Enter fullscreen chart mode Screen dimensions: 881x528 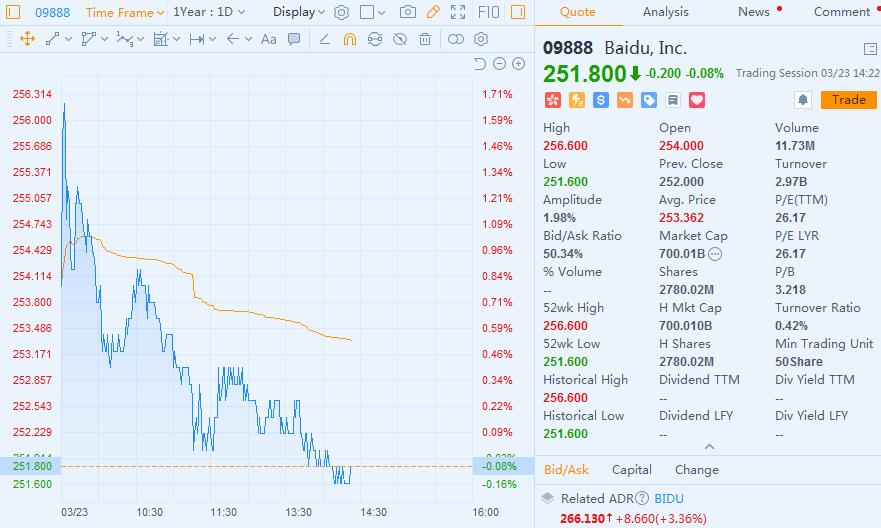pyautogui.click(x=458, y=13)
